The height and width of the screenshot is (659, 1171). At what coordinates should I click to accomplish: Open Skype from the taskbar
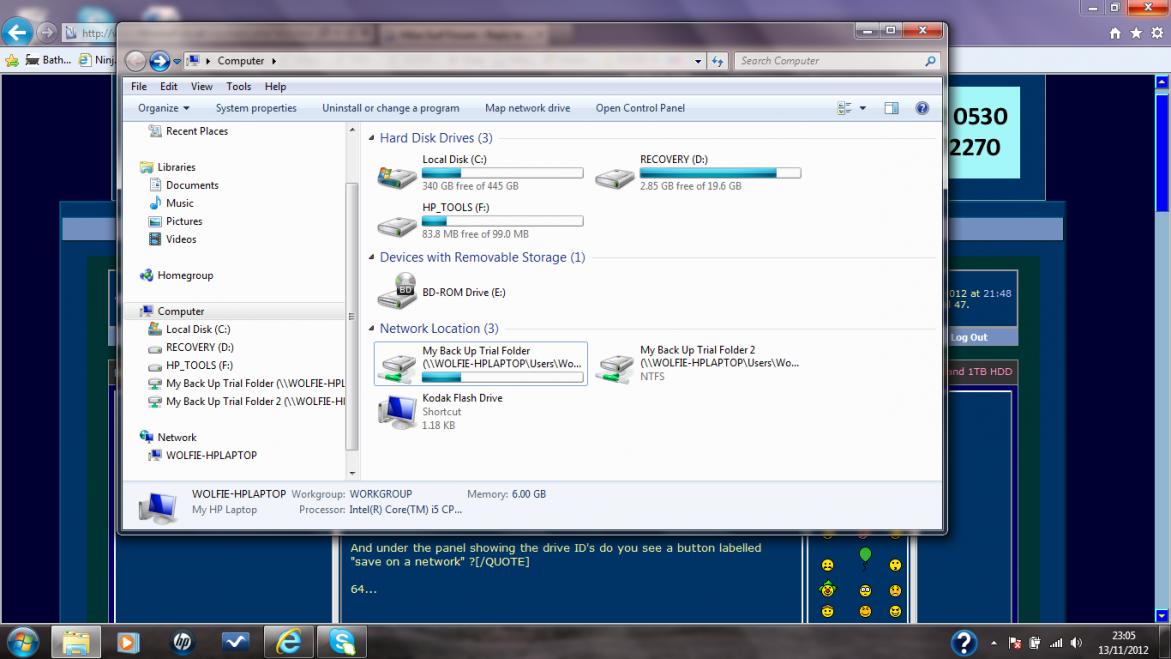[x=342, y=641]
